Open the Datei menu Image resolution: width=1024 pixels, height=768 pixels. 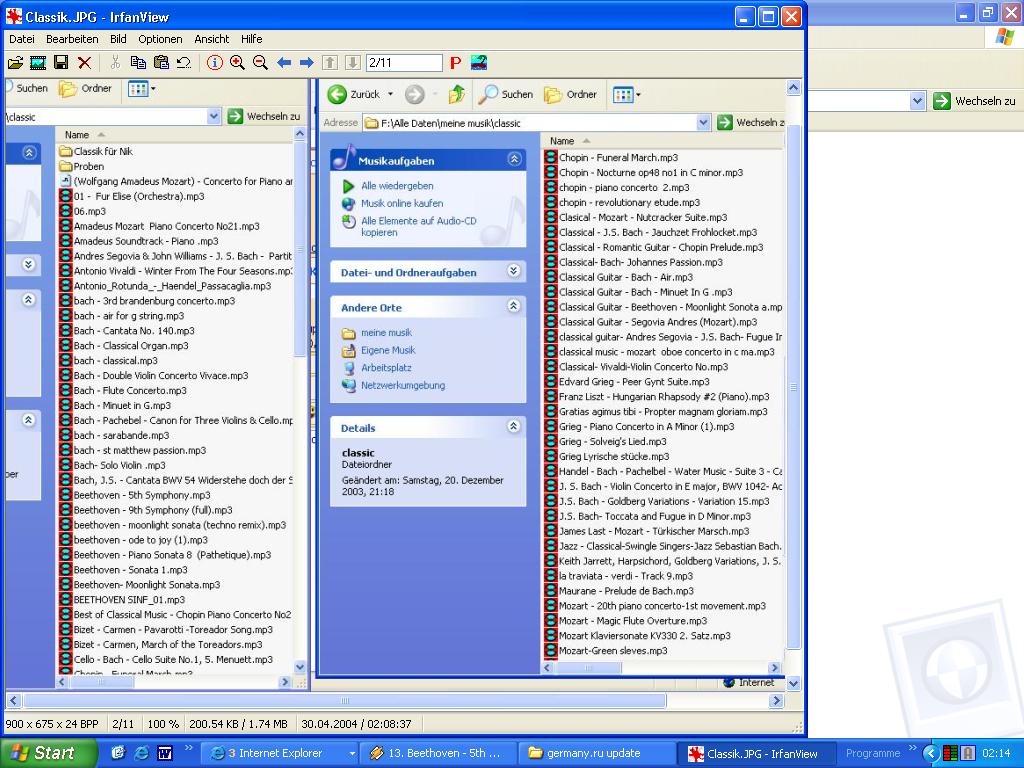[21, 39]
